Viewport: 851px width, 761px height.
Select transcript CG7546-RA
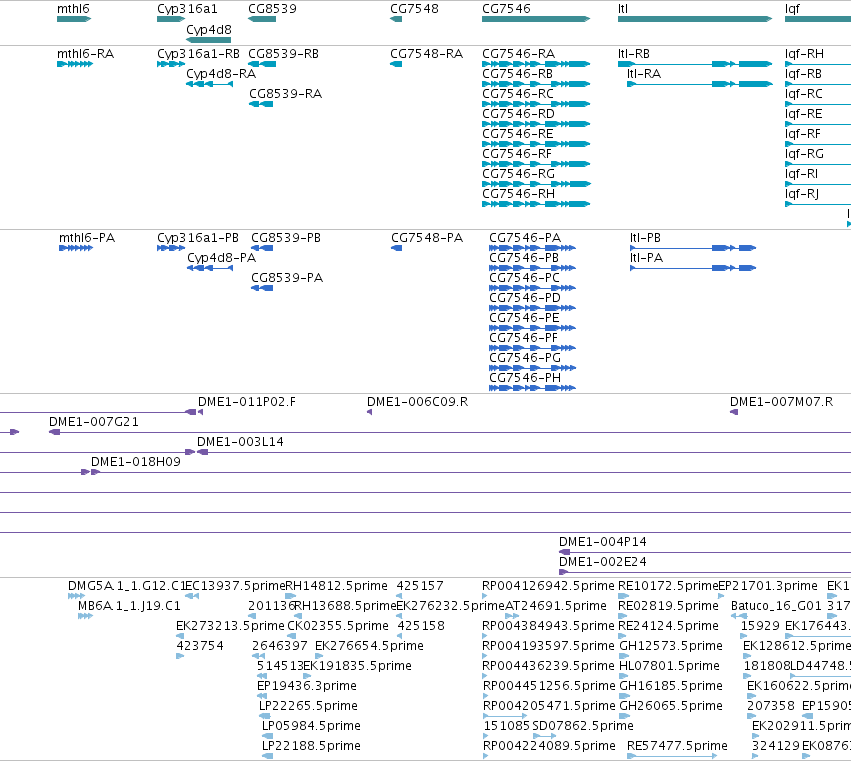536,64
